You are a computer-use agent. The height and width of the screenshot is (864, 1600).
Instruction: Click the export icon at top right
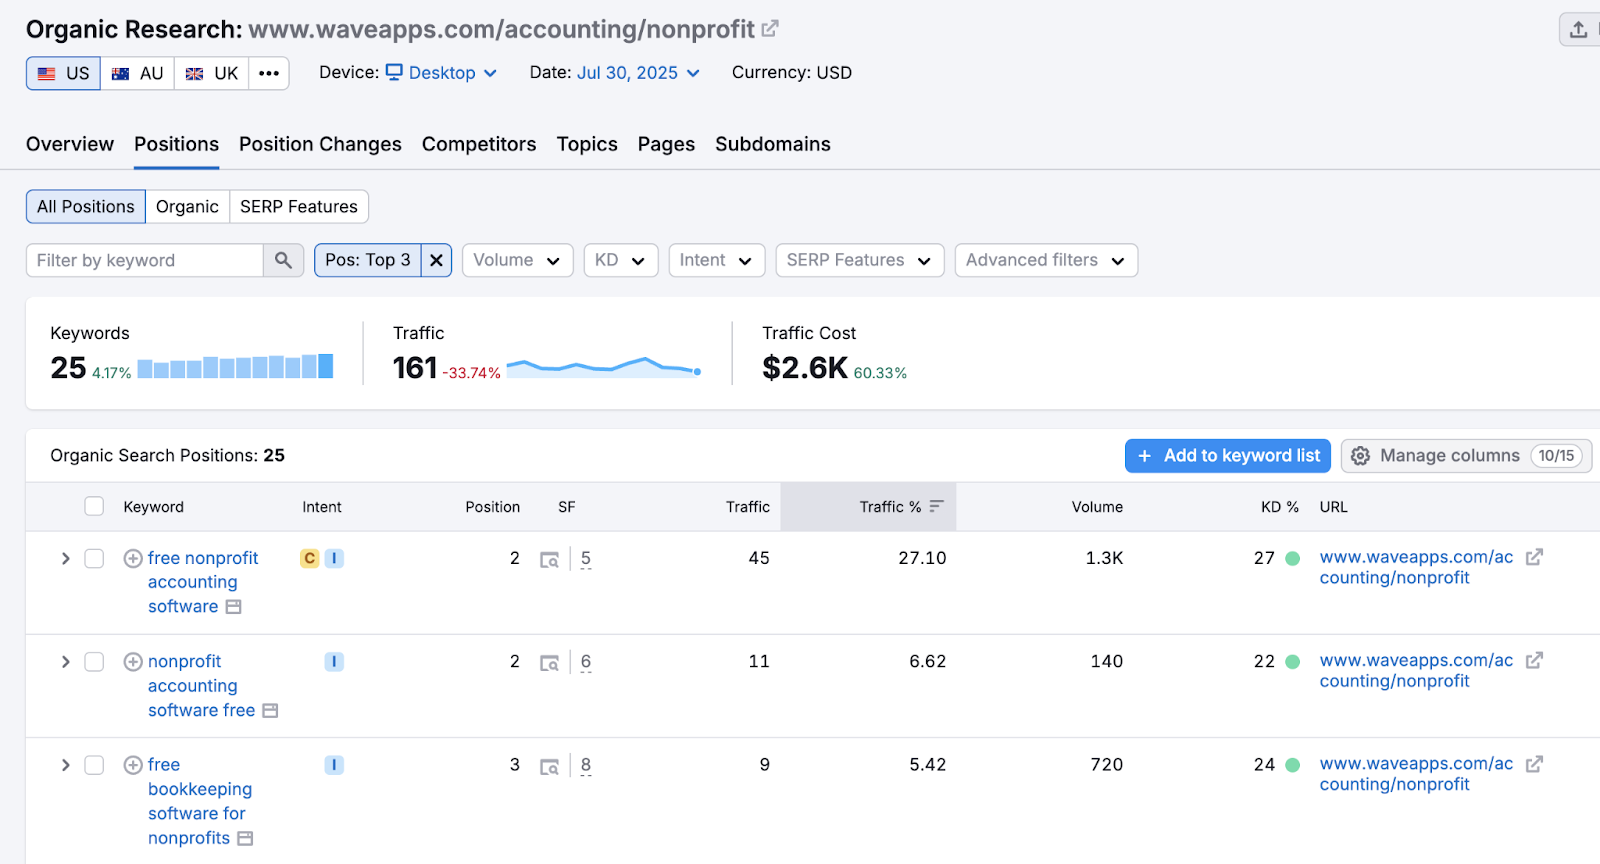click(x=1578, y=30)
